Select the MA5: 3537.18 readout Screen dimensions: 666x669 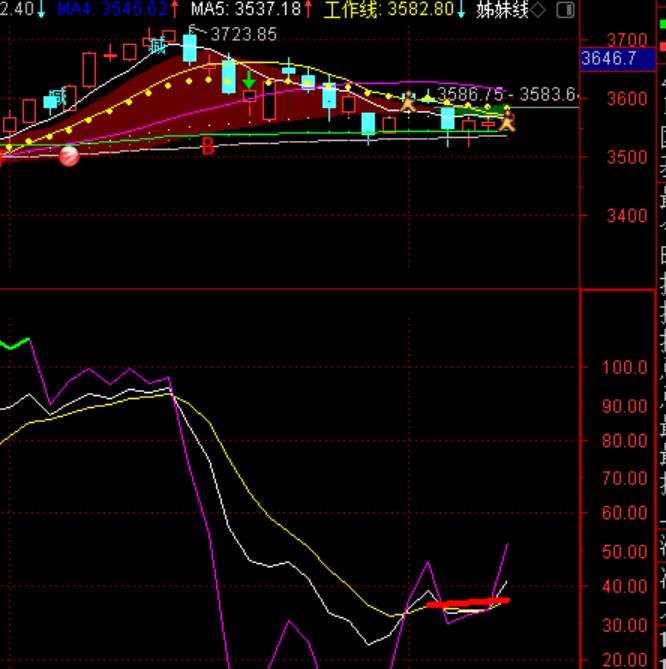click(x=246, y=9)
